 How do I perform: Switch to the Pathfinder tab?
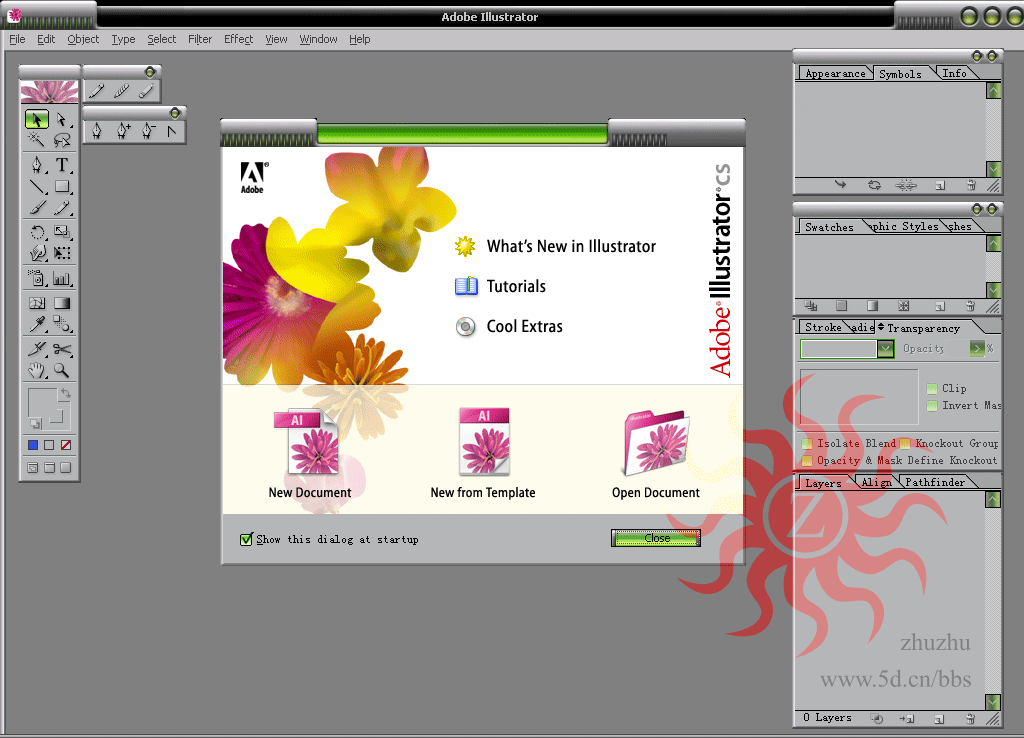click(x=935, y=483)
